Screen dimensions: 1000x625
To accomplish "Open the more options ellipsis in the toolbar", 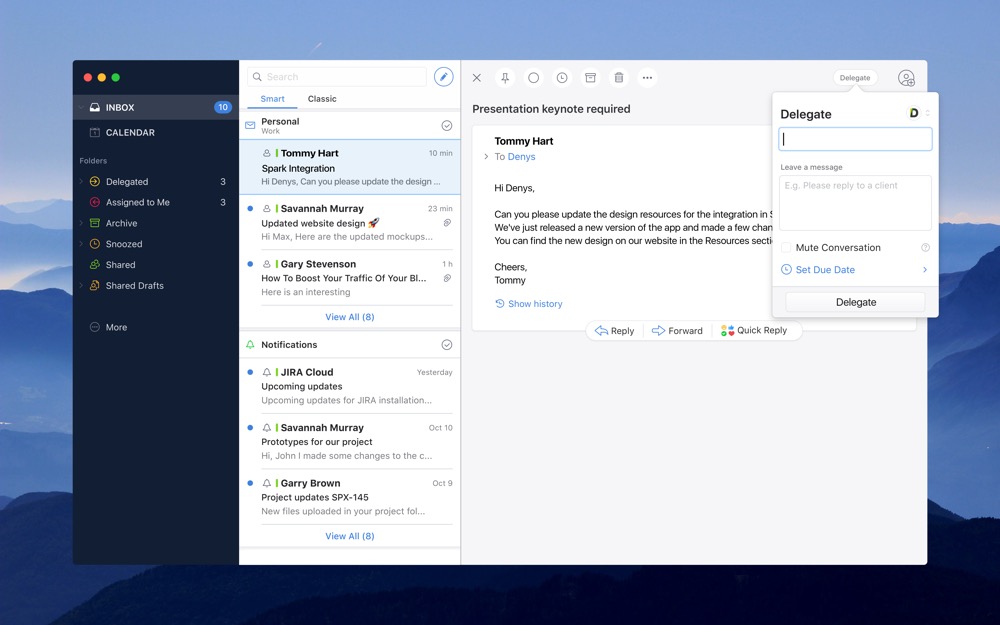I will click(x=648, y=78).
